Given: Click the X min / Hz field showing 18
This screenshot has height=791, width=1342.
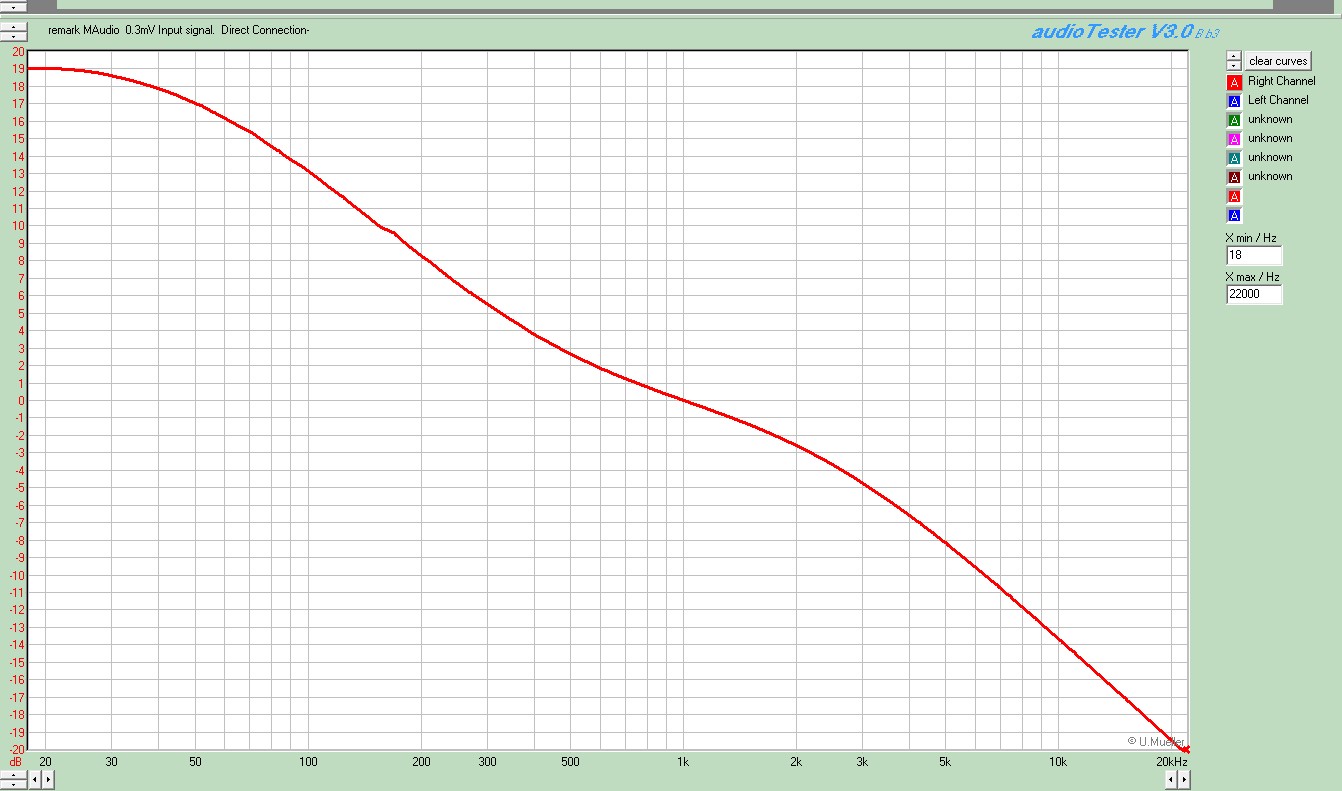Looking at the screenshot, I should pyautogui.click(x=1254, y=255).
